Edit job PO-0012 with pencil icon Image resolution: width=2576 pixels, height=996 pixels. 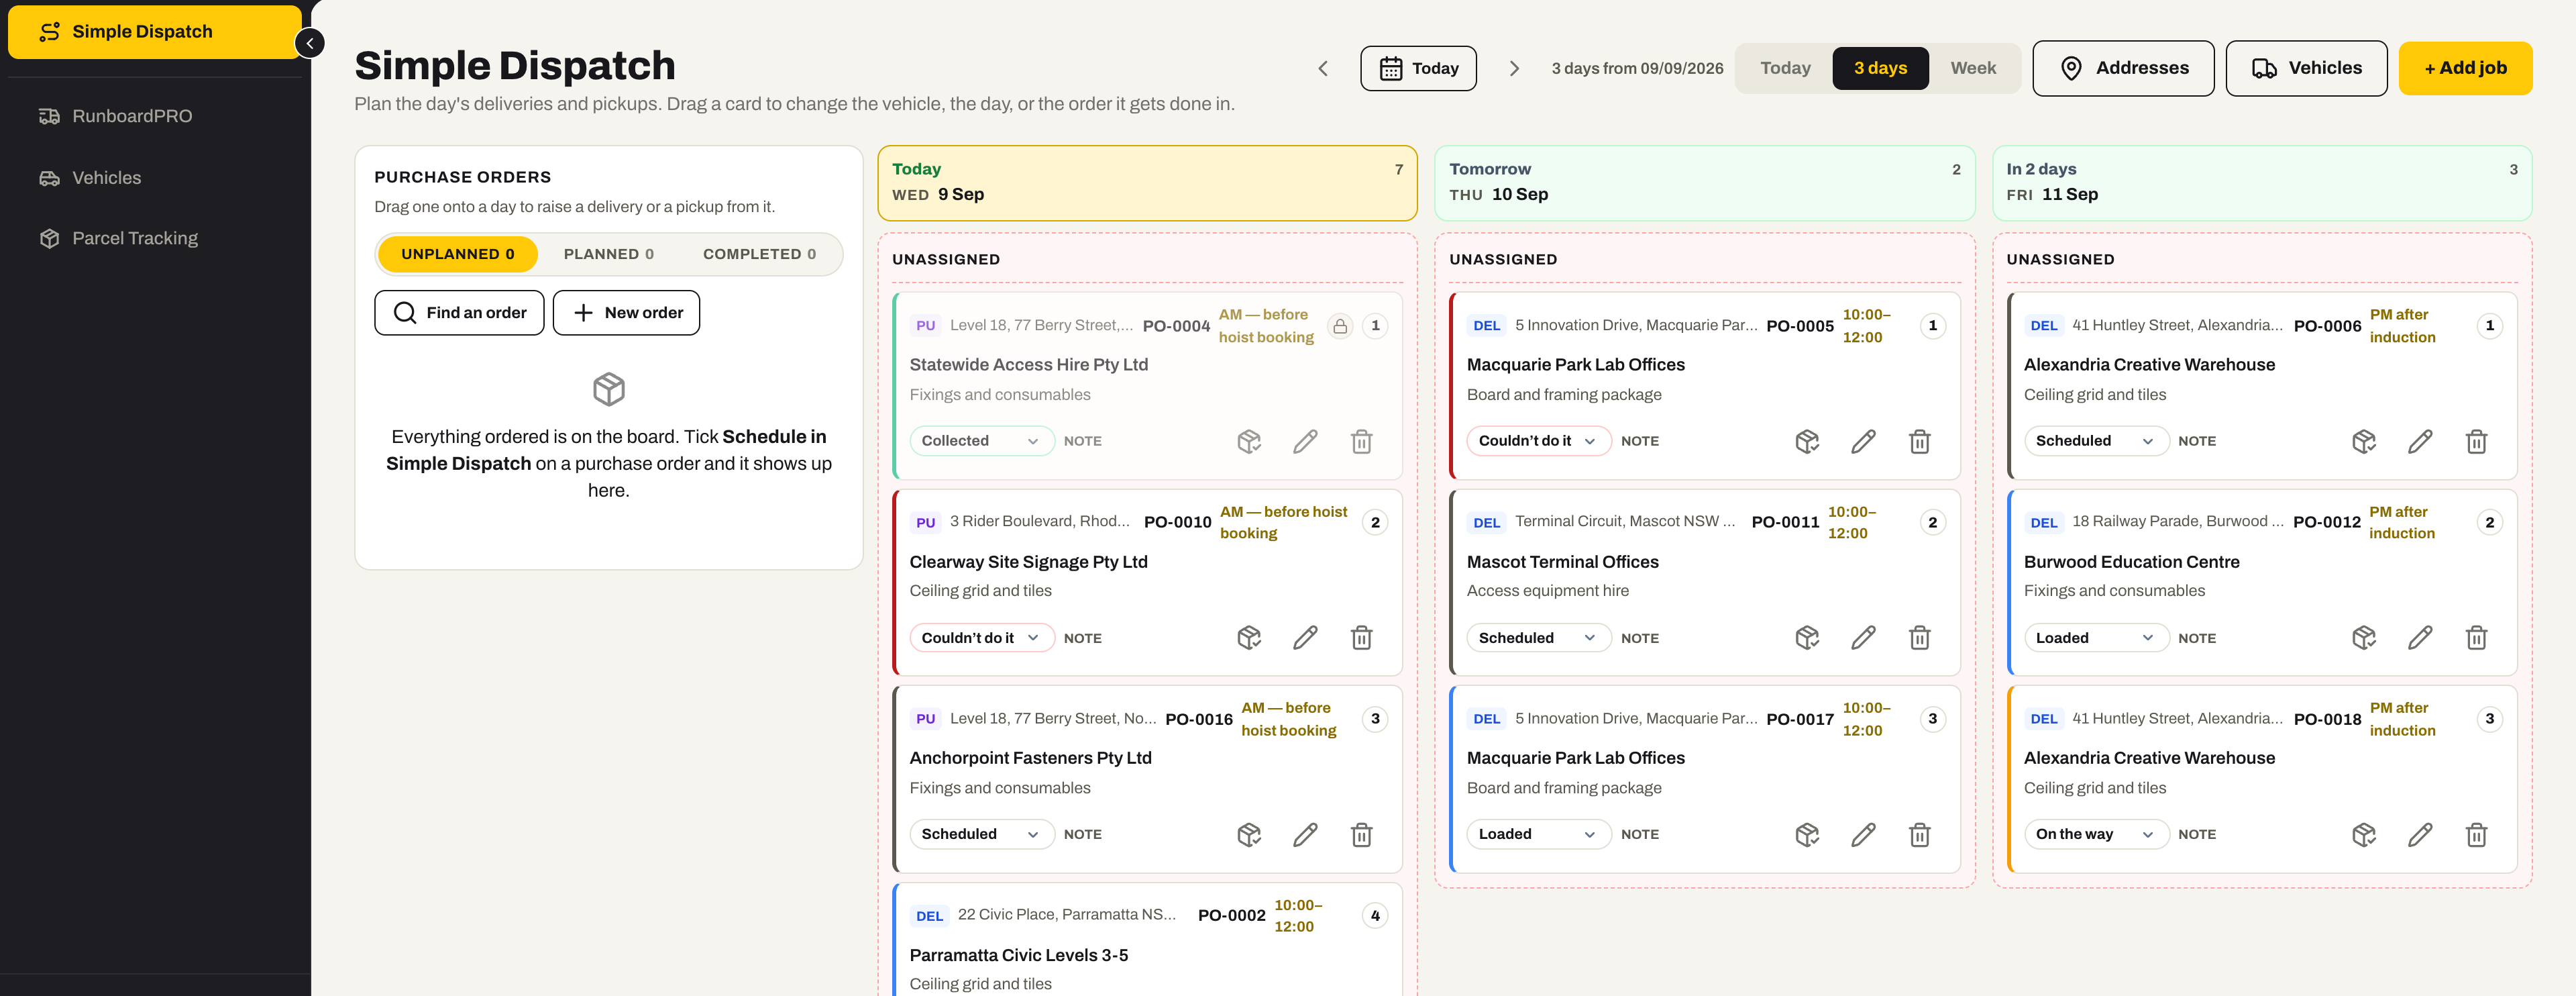click(x=2420, y=638)
